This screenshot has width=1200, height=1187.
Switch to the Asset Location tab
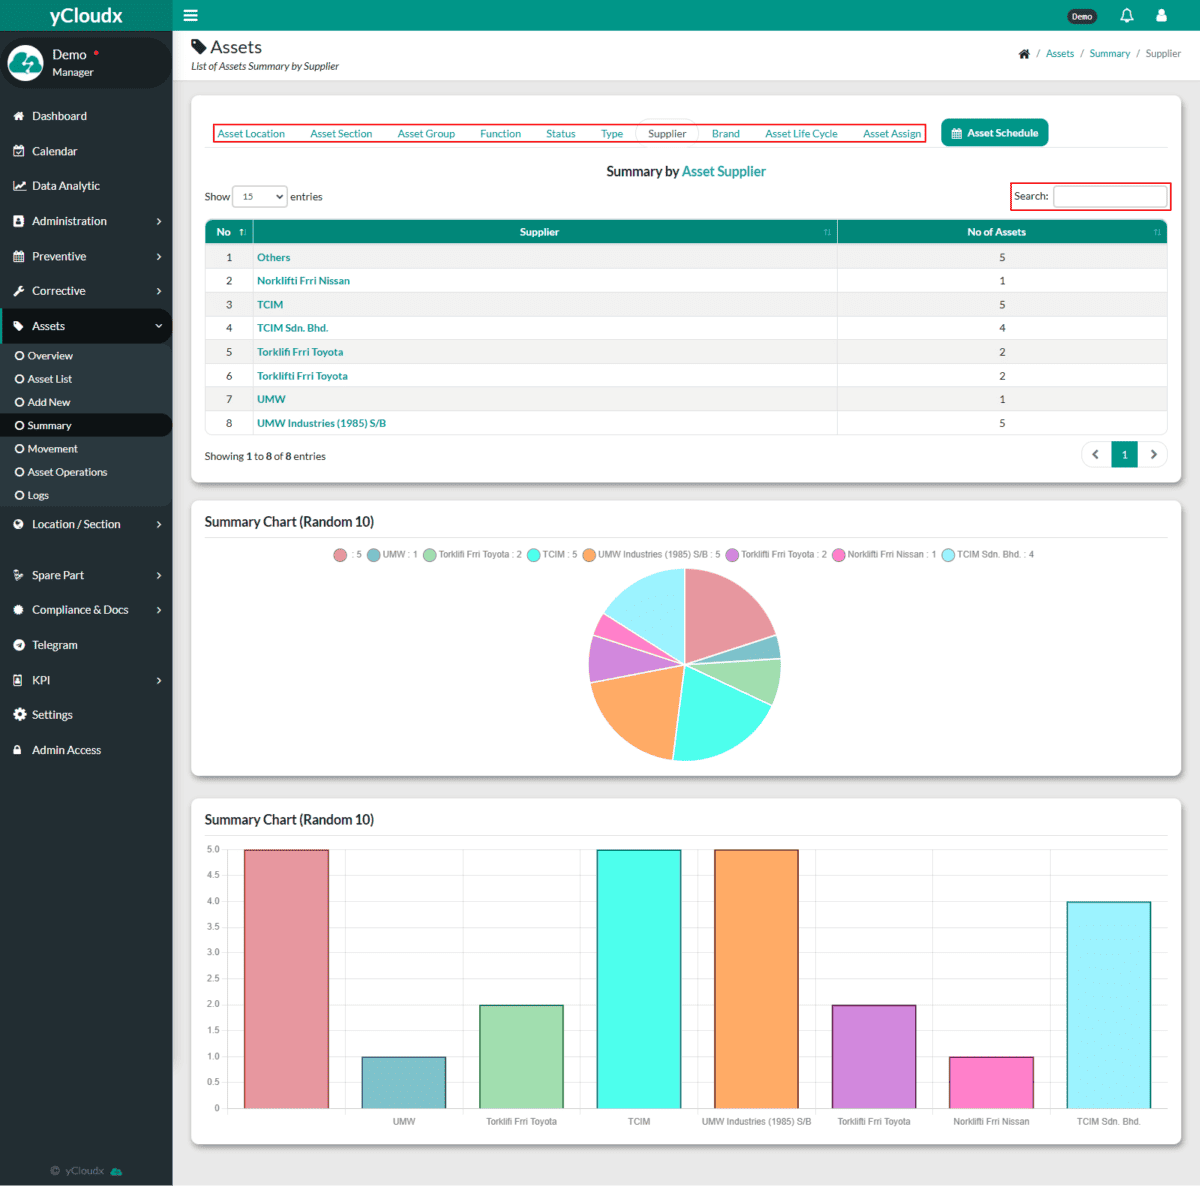pos(251,133)
